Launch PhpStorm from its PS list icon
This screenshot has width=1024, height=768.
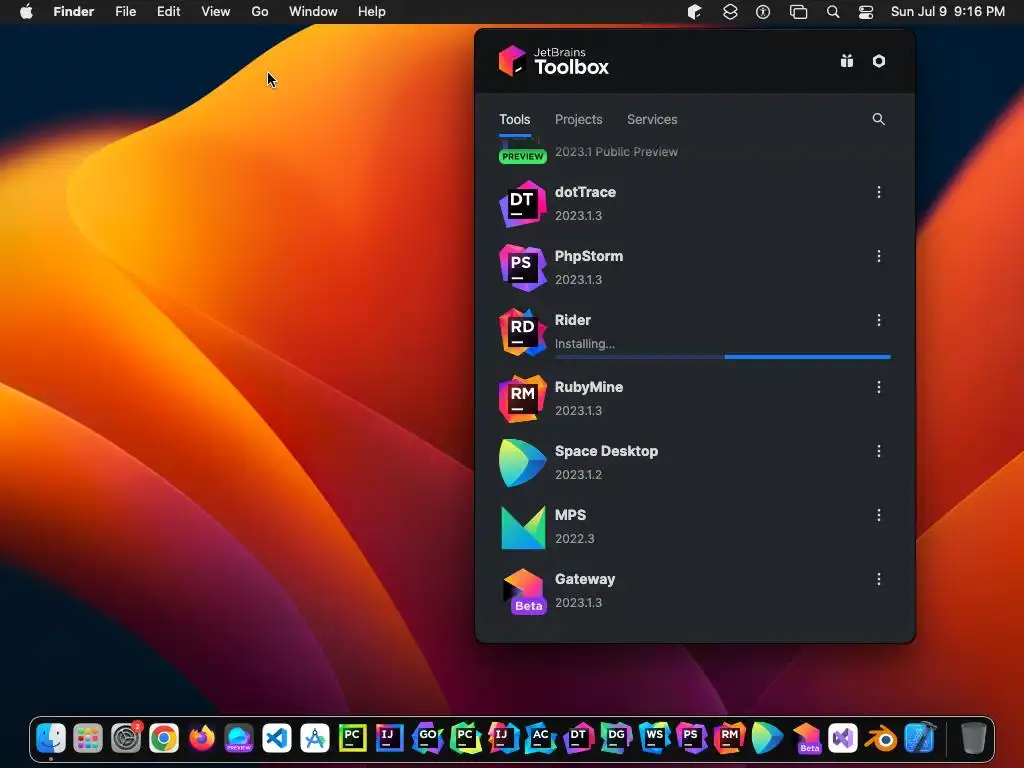(522, 268)
